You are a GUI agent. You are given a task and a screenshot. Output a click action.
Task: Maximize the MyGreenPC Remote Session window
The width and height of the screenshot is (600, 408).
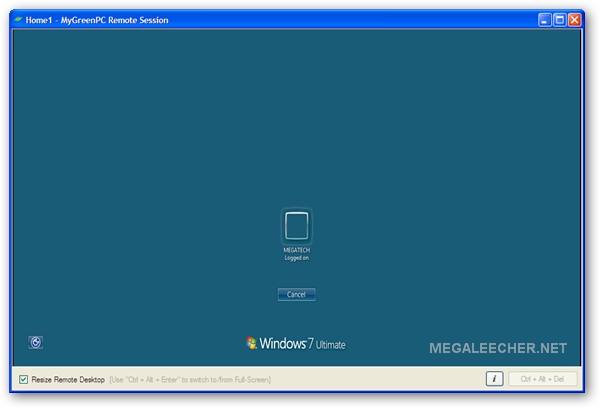[x=559, y=20]
